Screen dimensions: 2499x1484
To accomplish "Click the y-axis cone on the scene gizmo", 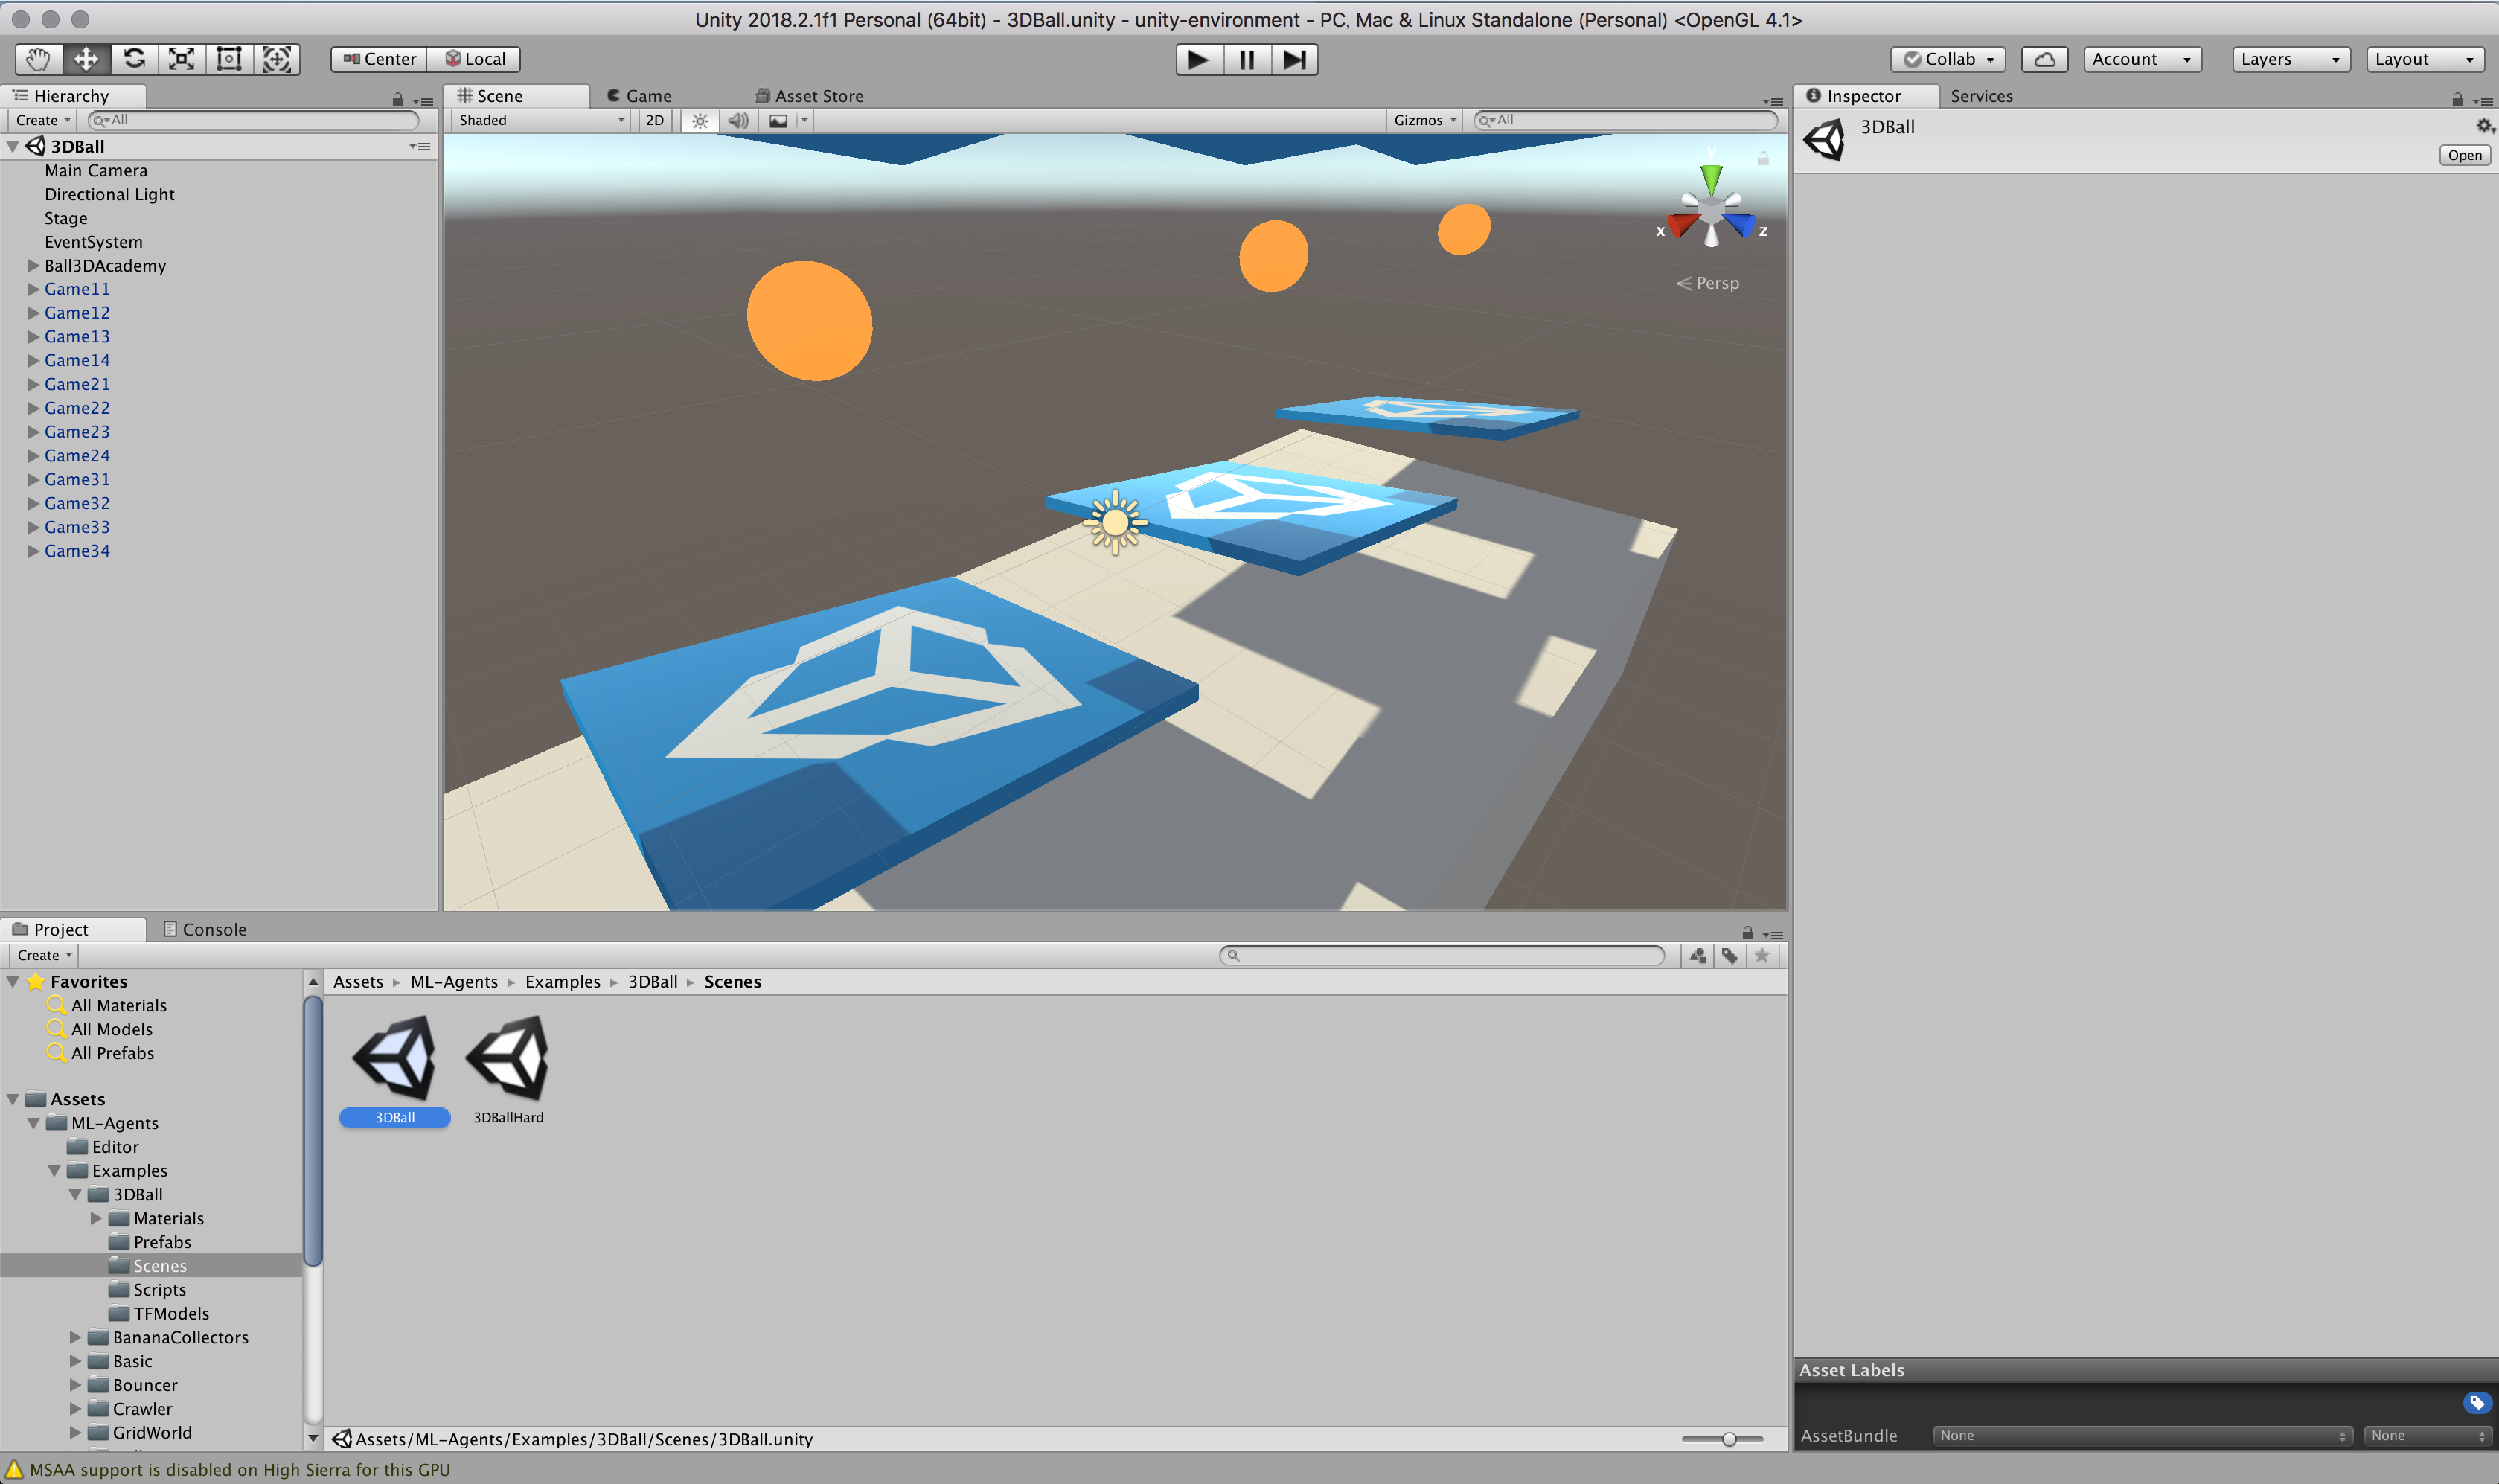I will 1711,180.
